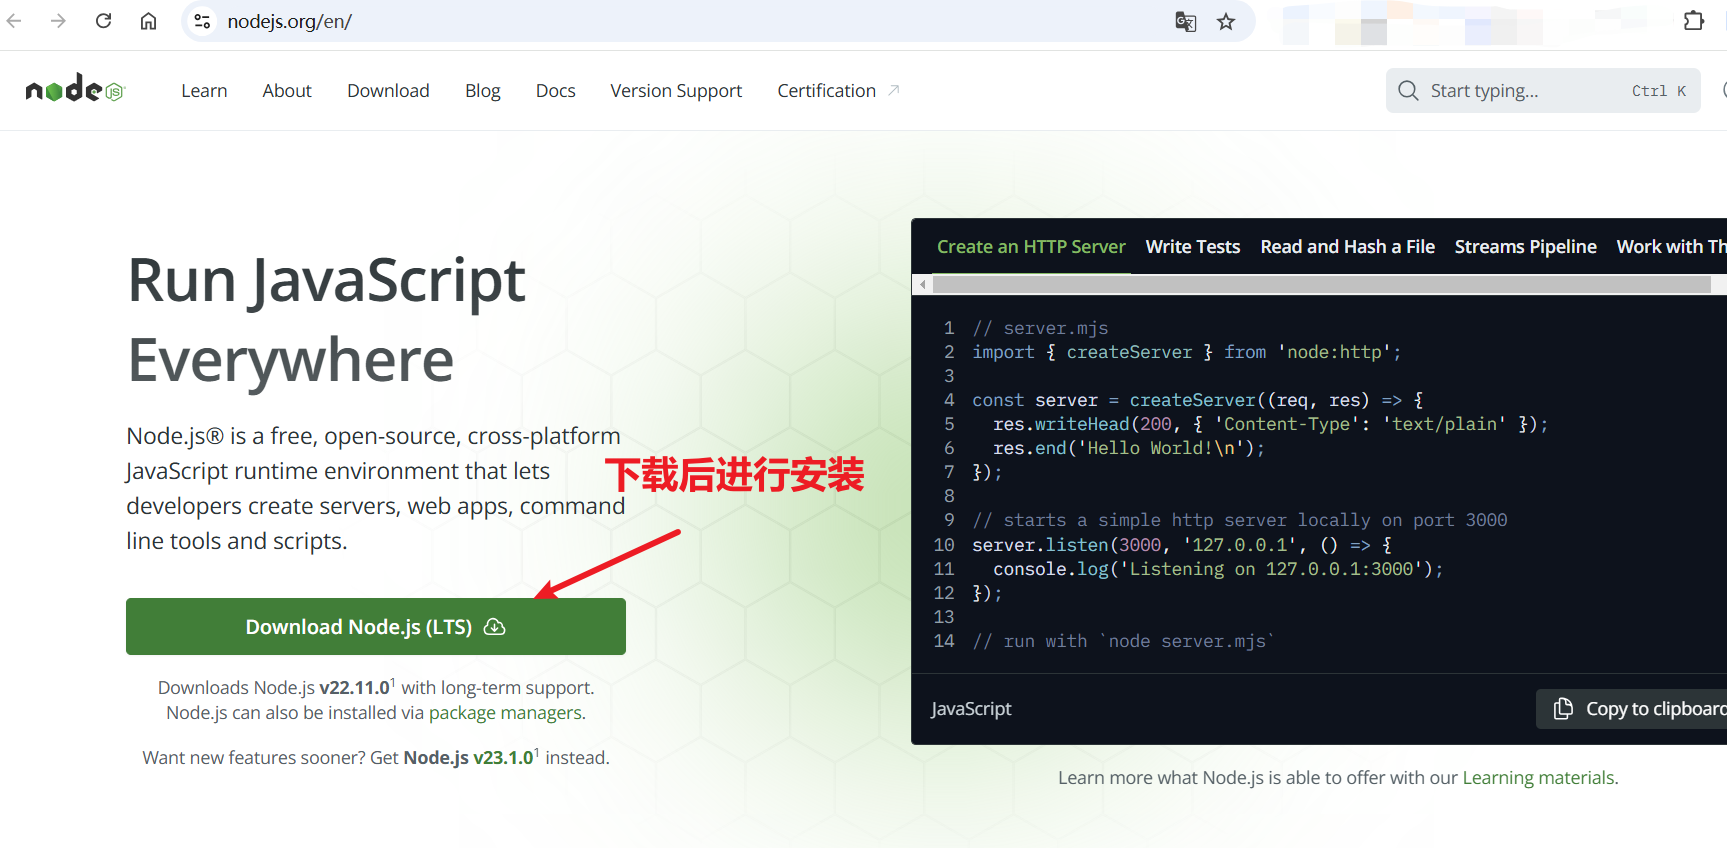Image resolution: width=1727 pixels, height=848 pixels.
Task: Open the v22.11.0 version link
Action: tap(354, 688)
